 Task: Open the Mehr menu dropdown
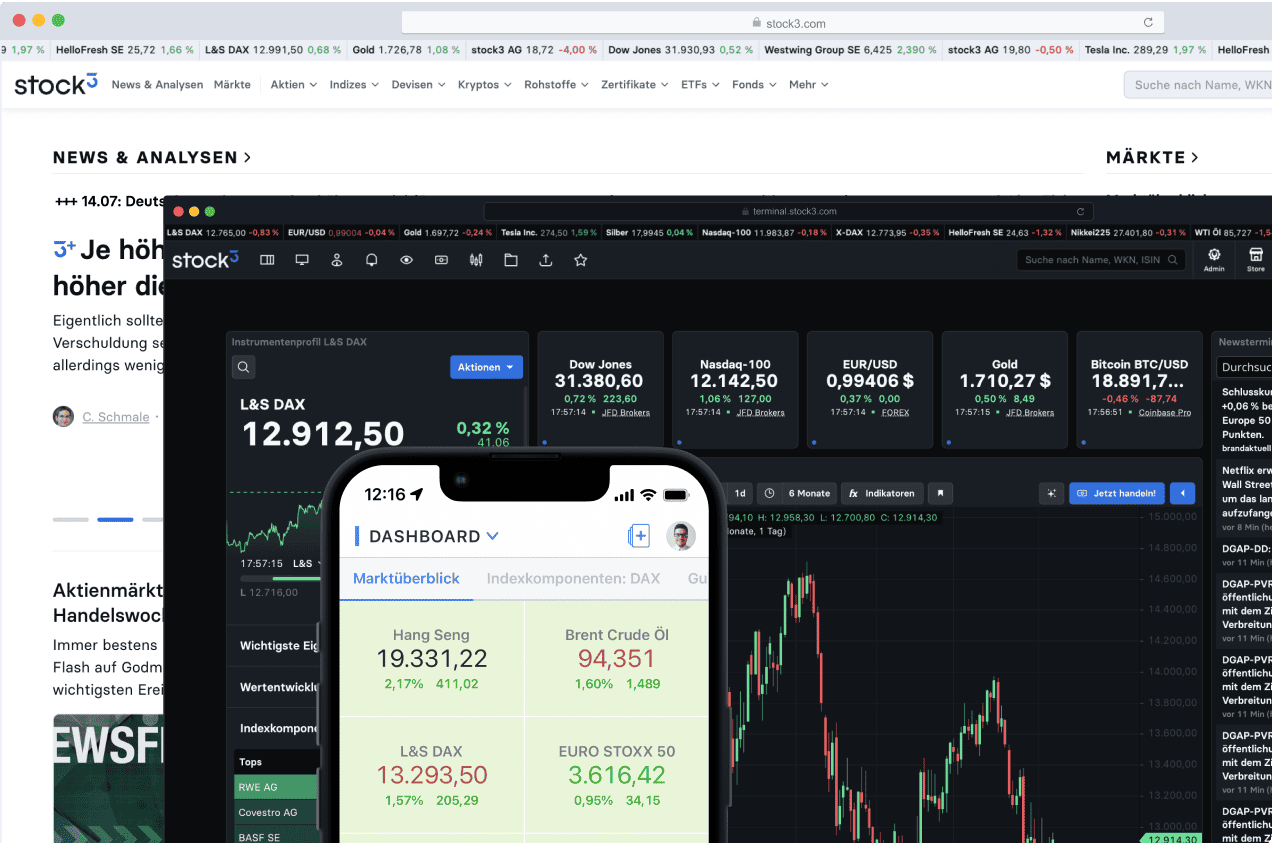point(808,85)
